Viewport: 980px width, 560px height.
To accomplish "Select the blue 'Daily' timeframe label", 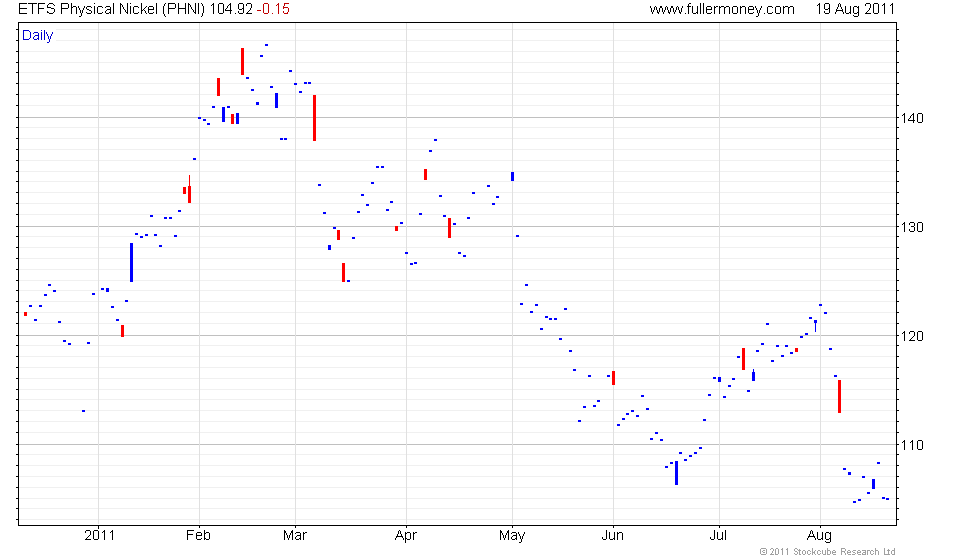I will [x=38, y=36].
